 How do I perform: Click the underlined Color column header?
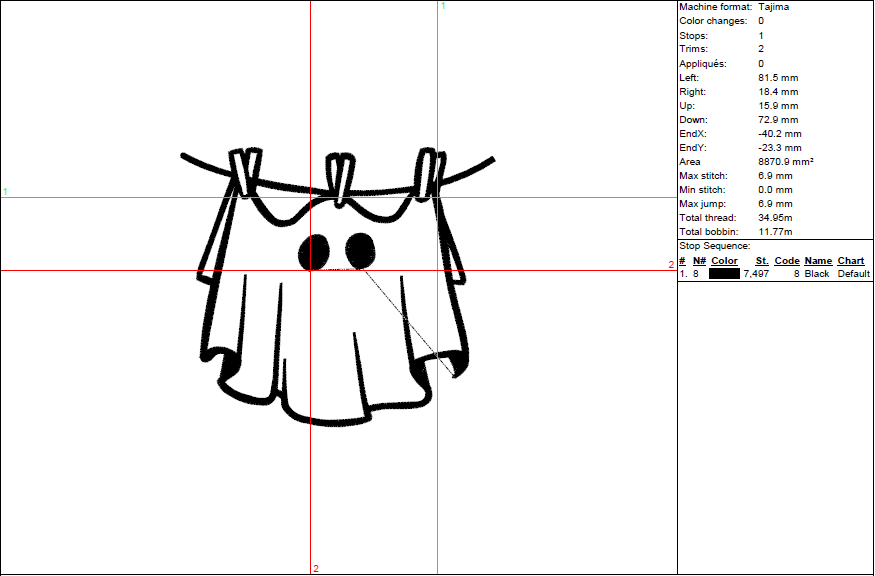pos(724,261)
